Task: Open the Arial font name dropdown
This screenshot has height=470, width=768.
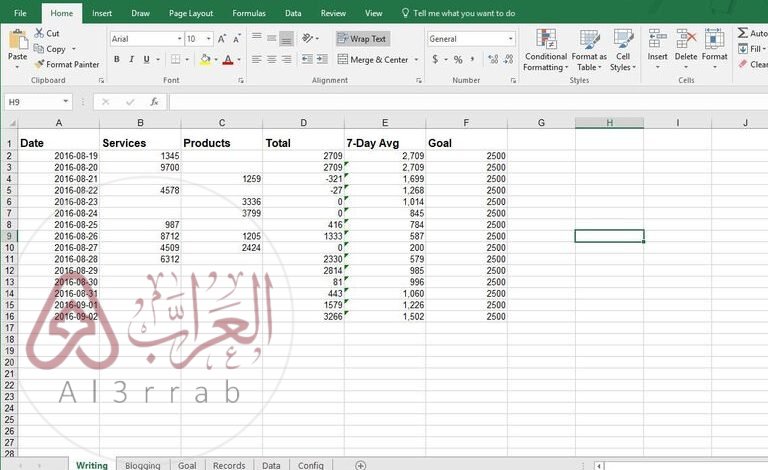Action: pyautogui.click(x=177, y=39)
